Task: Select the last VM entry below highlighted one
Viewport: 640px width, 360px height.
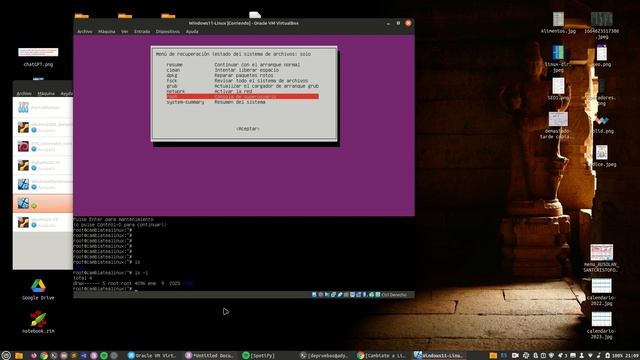Action: click(x=43, y=222)
